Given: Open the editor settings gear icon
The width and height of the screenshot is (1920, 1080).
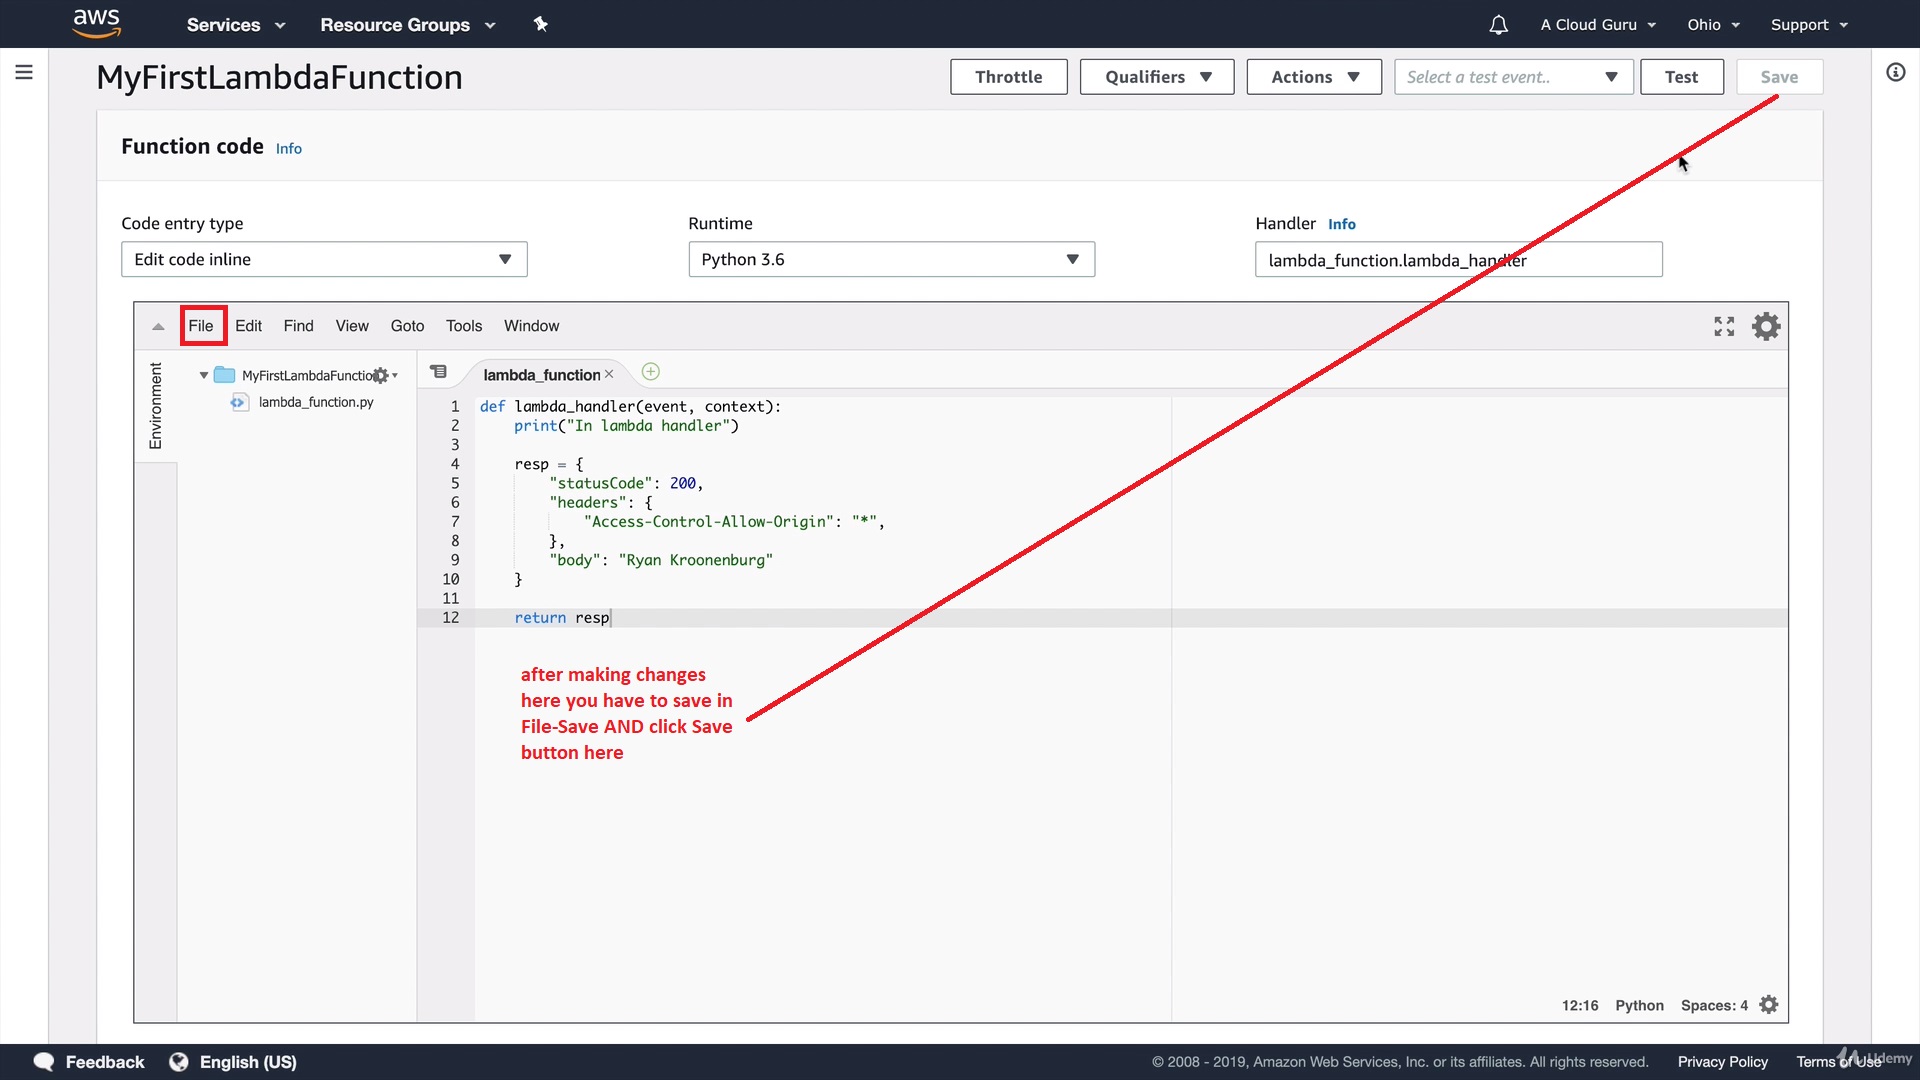Looking at the screenshot, I should [x=1766, y=326].
